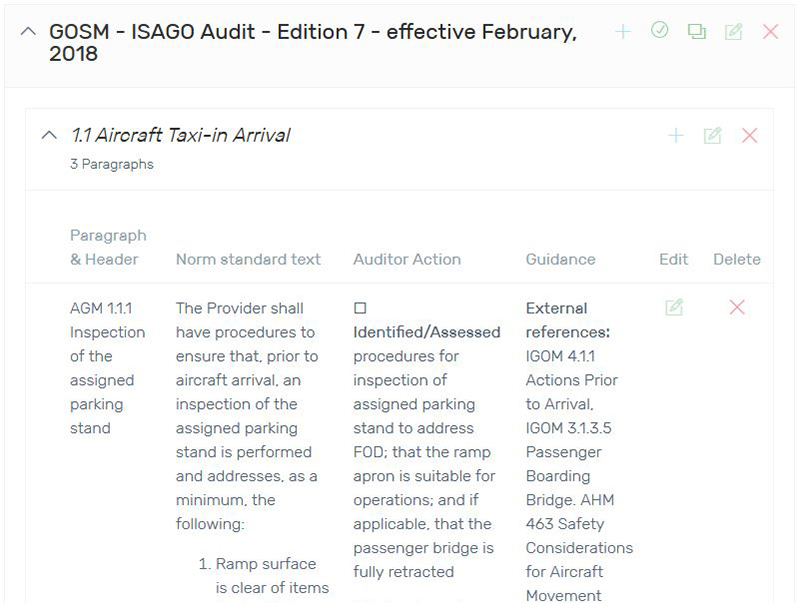Select the 1.1 Aircraft Taxi-in Arrival title

181,135
